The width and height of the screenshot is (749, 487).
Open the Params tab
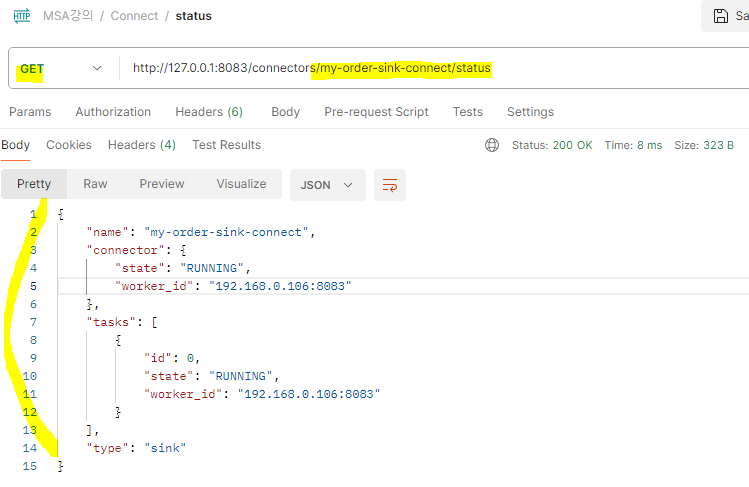pyautogui.click(x=30, y=112)
